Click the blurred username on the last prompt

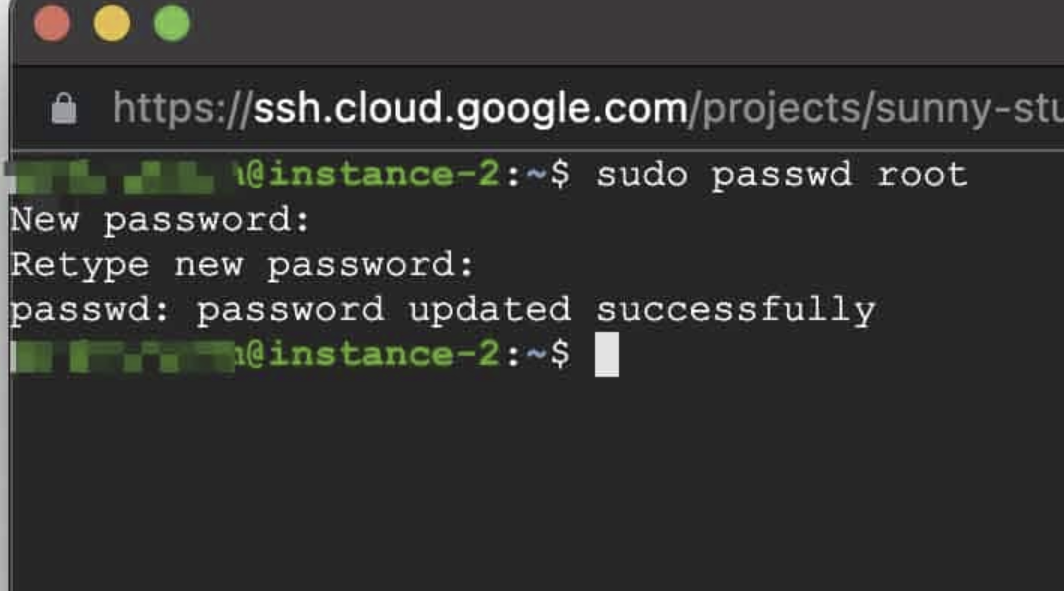coord(123,356)
